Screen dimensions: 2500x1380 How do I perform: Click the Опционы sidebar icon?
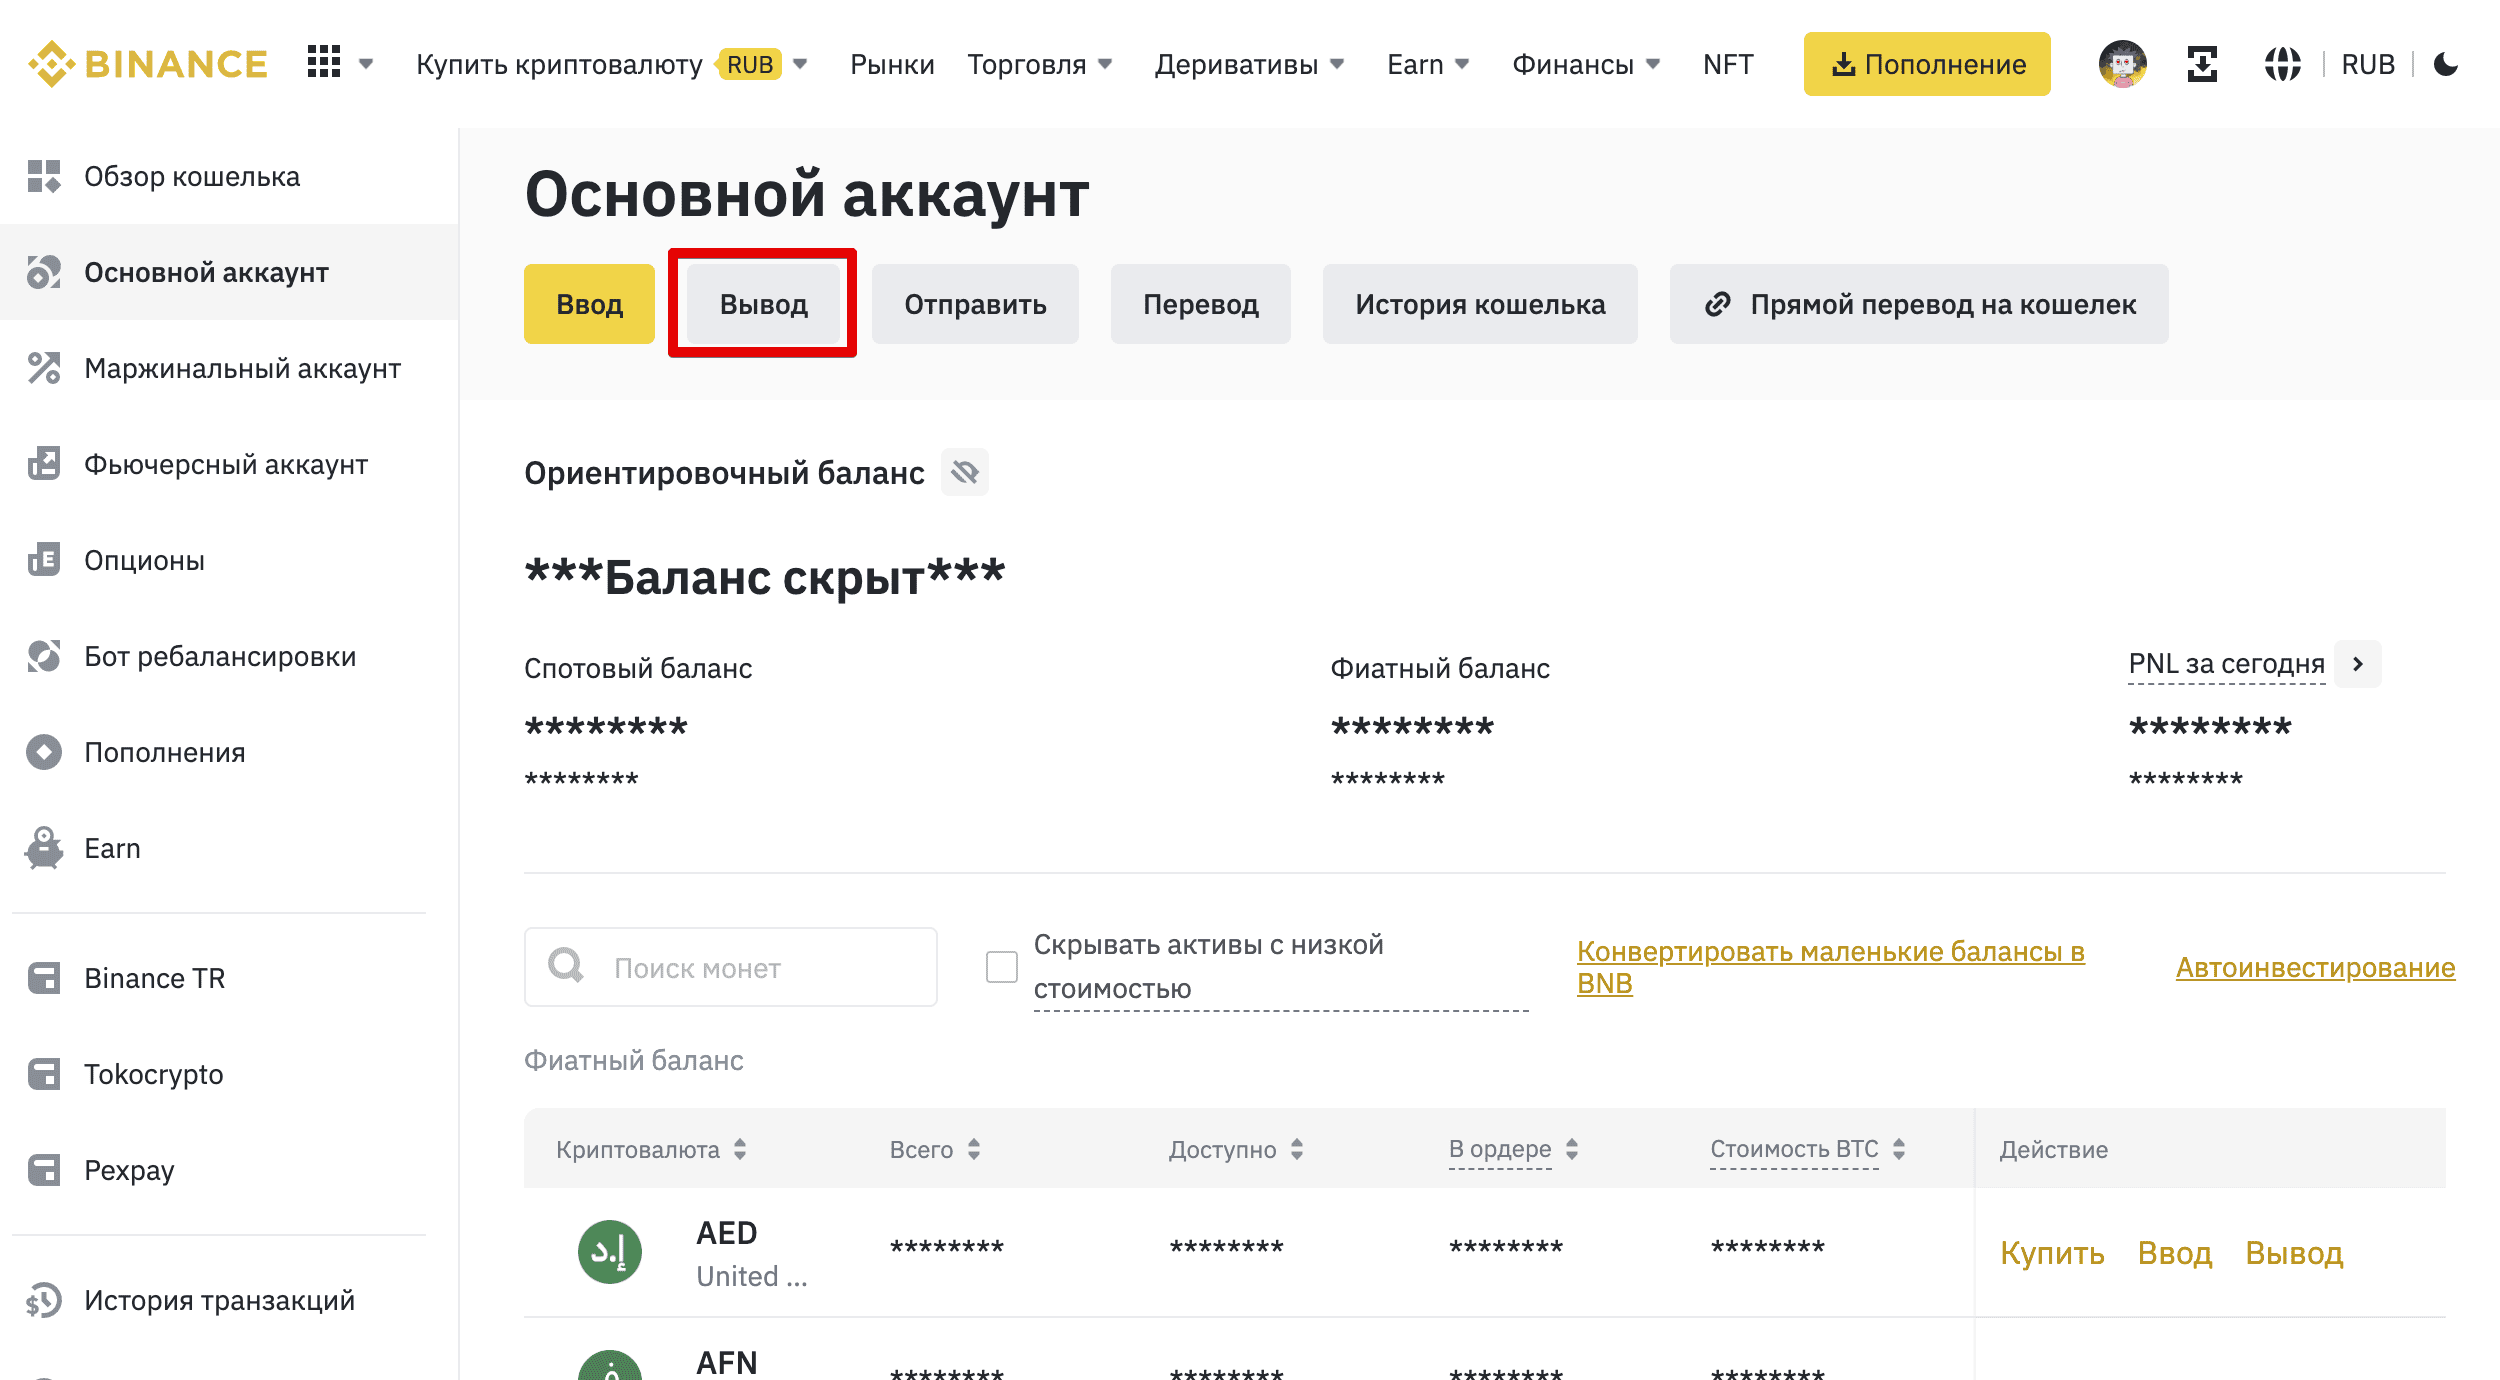[x=44, y=560]
